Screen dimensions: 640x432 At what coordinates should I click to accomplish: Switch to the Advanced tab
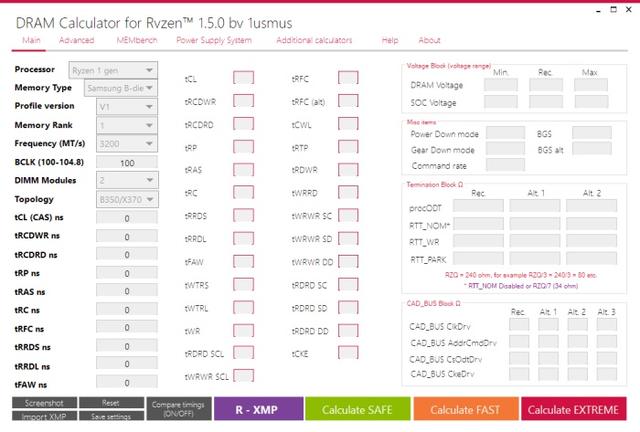tap(76, 40)
